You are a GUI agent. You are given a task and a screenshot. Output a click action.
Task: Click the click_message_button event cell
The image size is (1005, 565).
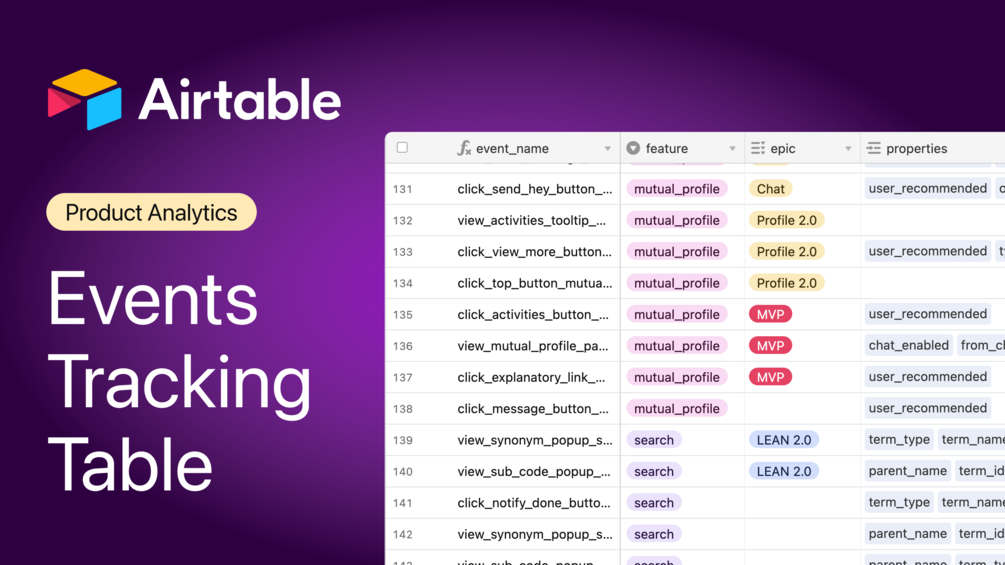pyautogui.click(x=535, y=409)
